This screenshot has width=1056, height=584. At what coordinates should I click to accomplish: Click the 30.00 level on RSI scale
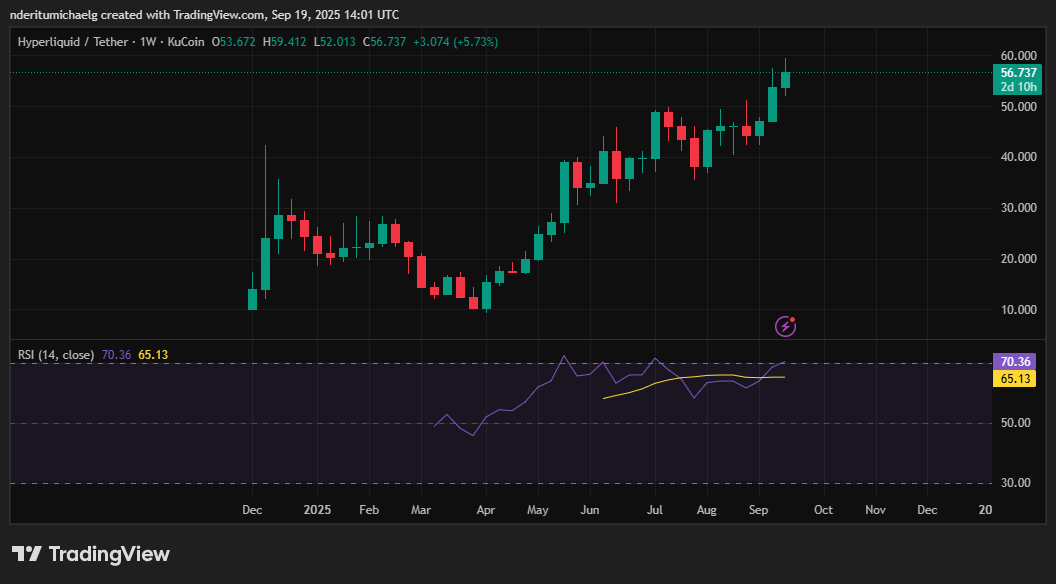click(1014, 483)
